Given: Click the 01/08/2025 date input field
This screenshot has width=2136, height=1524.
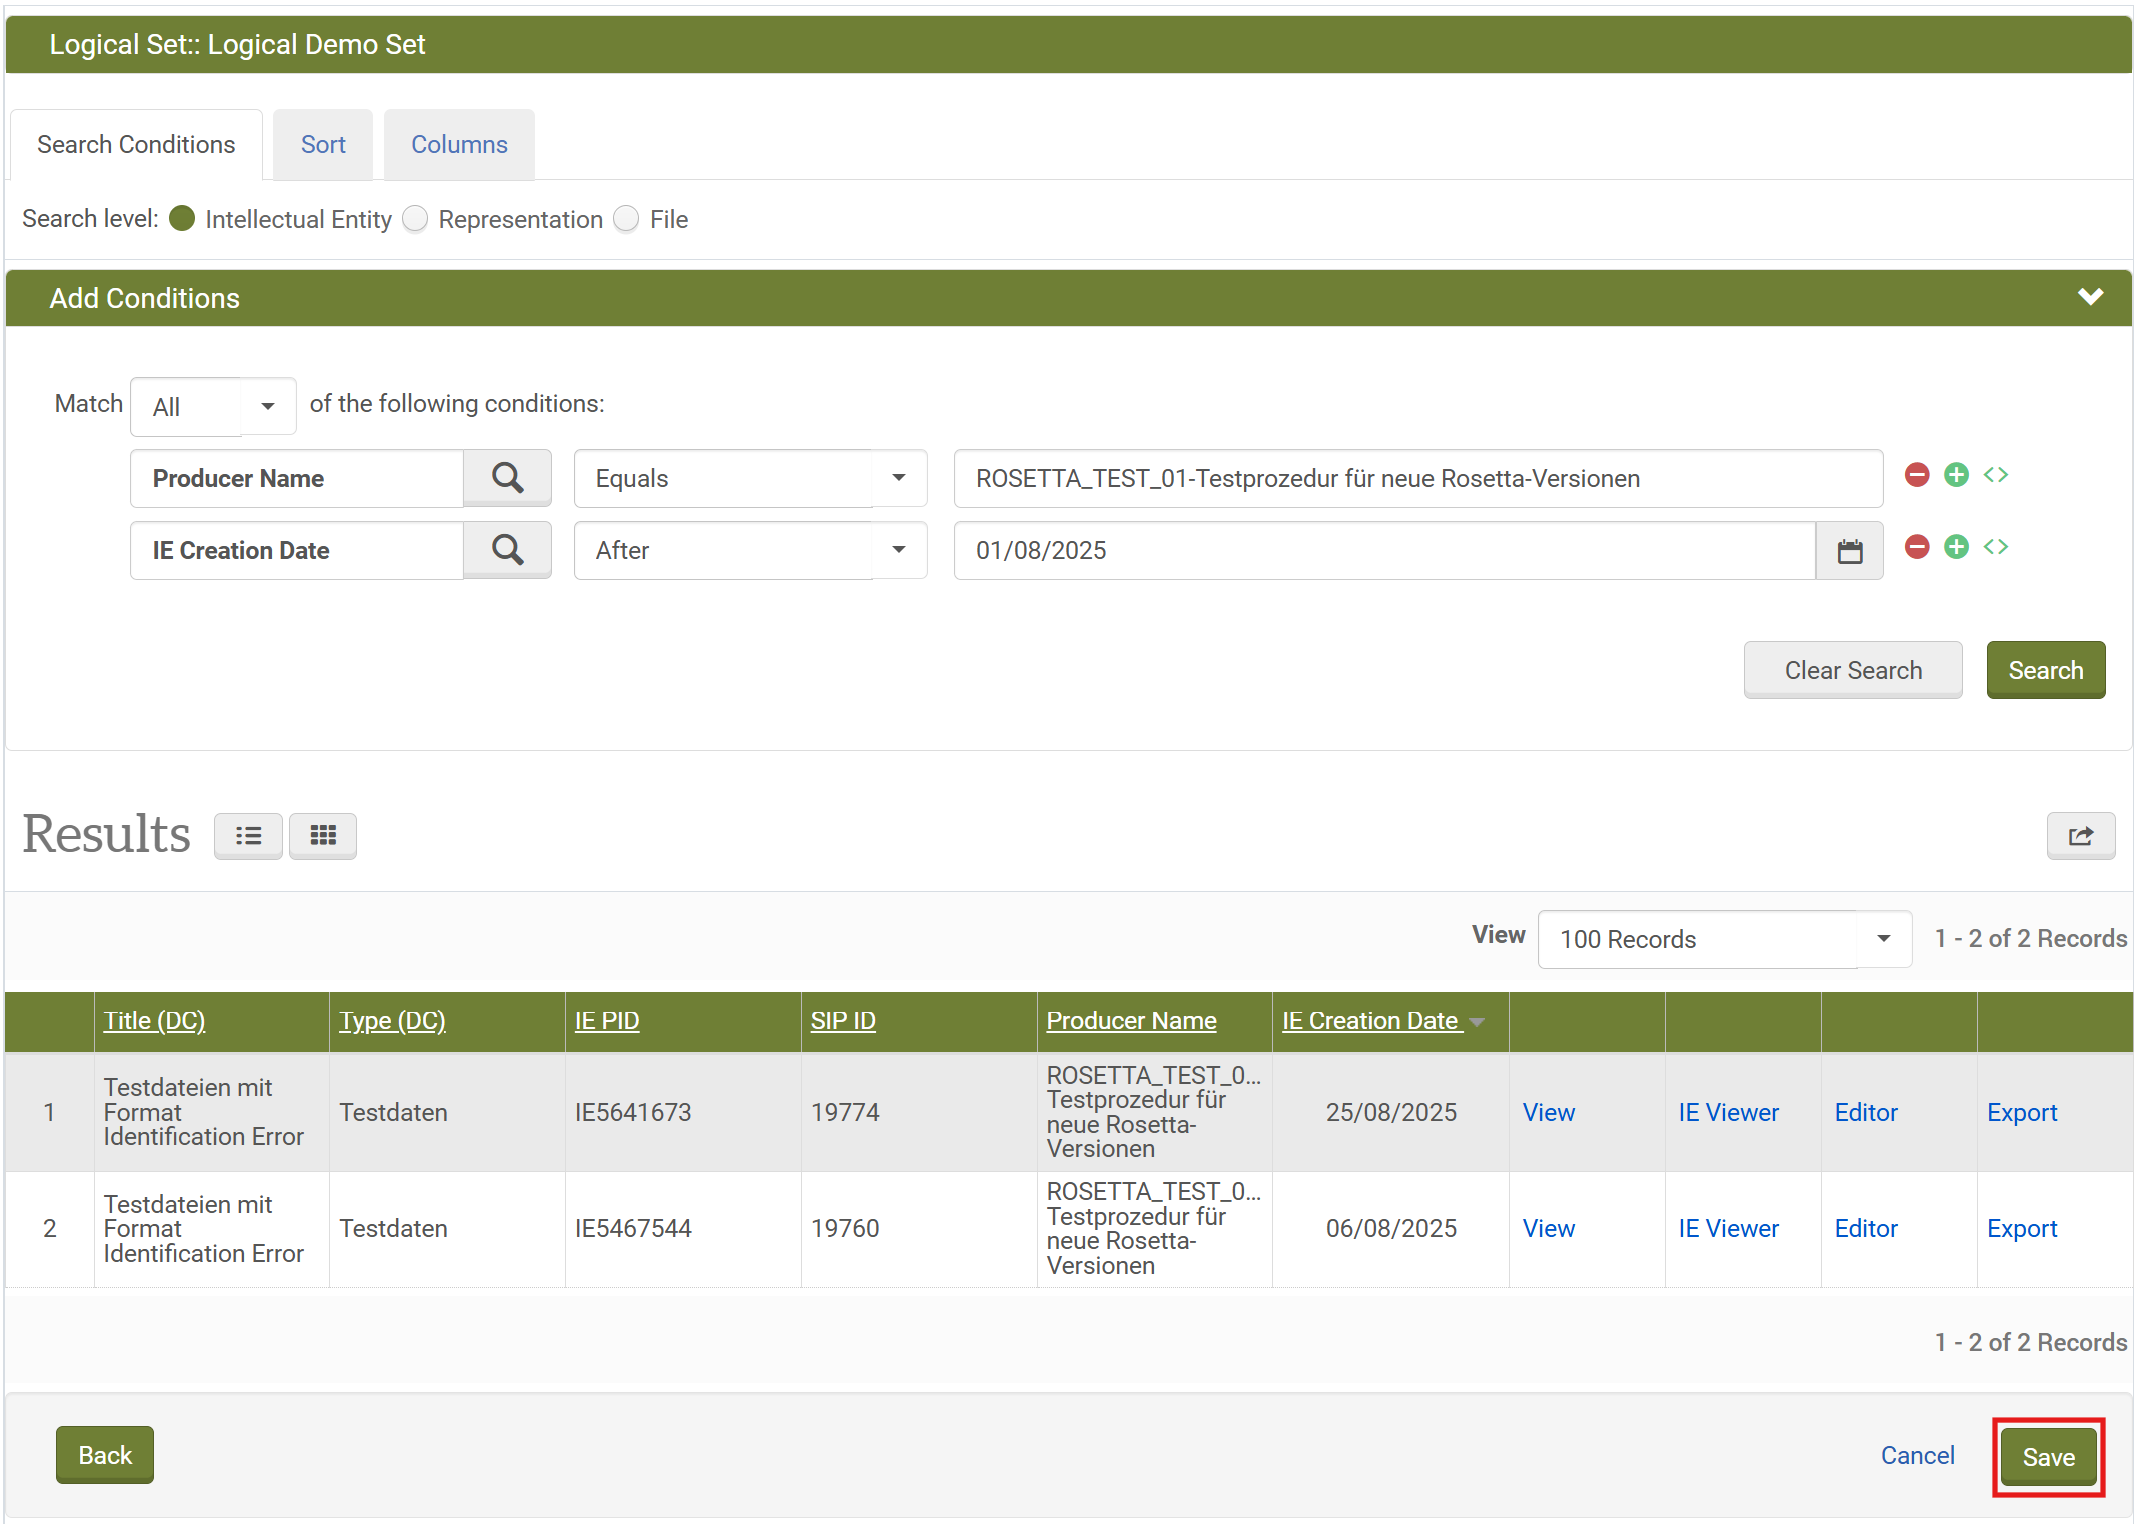Looking at the screenshot, I should (1384, 551).
